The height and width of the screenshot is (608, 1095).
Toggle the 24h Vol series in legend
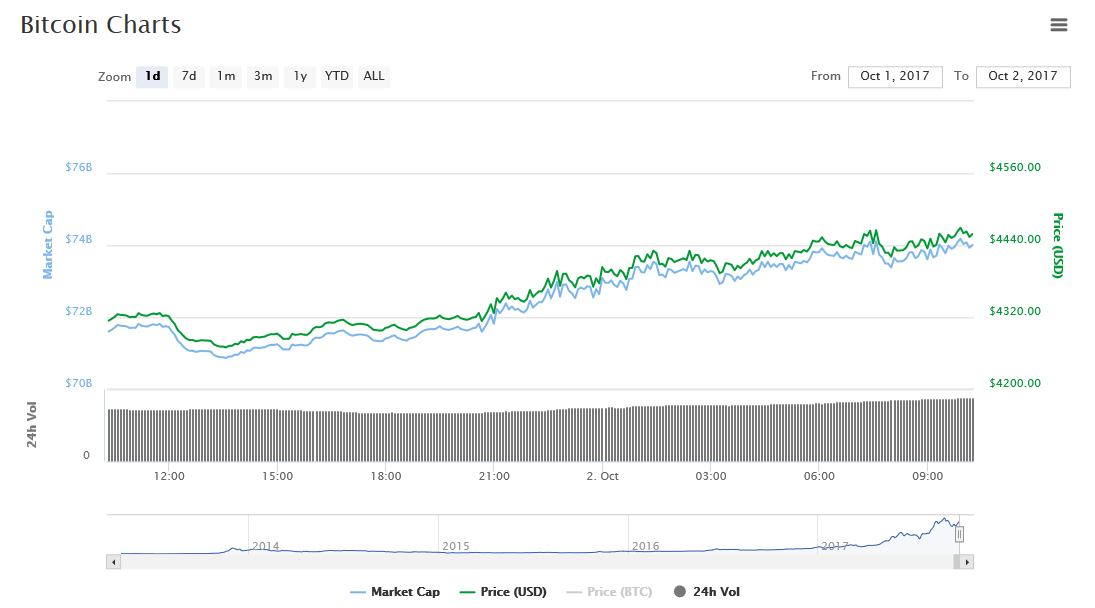tap(707, 592)
